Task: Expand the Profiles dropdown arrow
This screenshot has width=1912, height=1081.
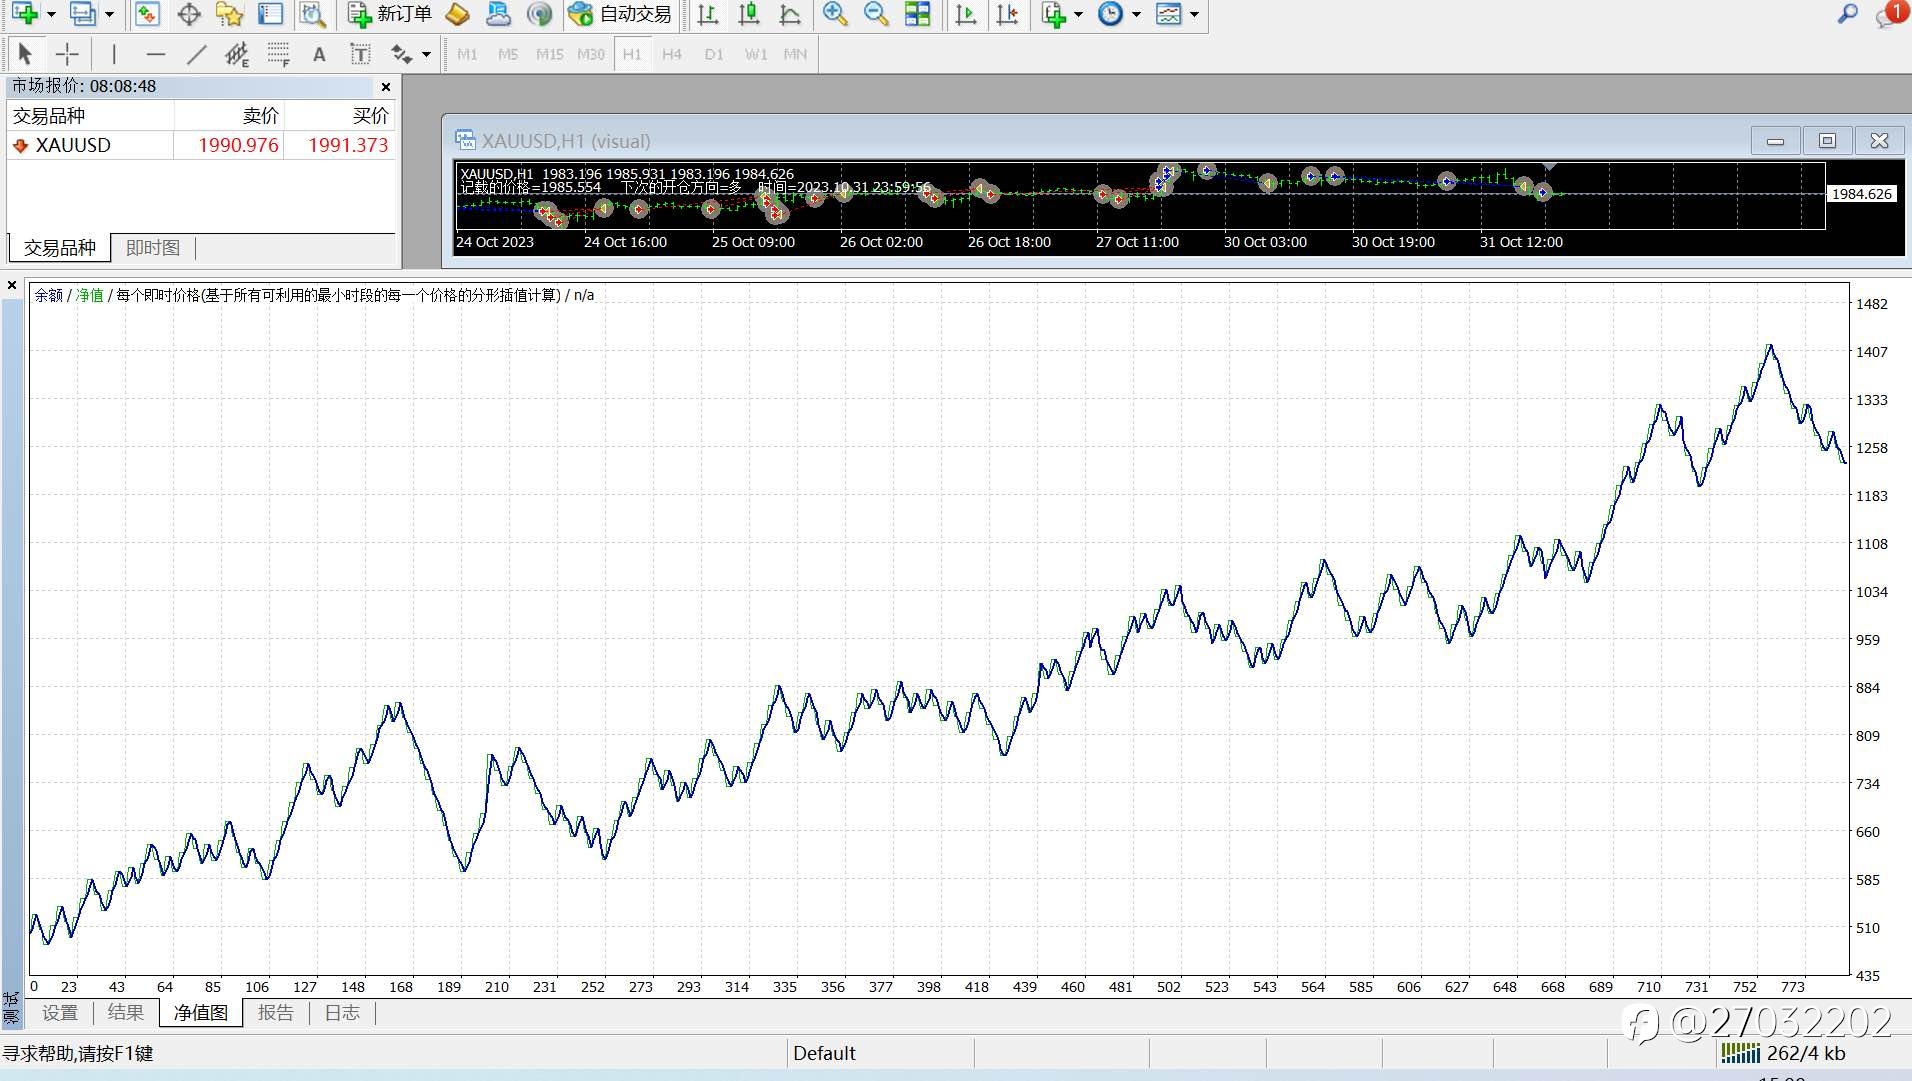Action: click(x=109, y=14)
